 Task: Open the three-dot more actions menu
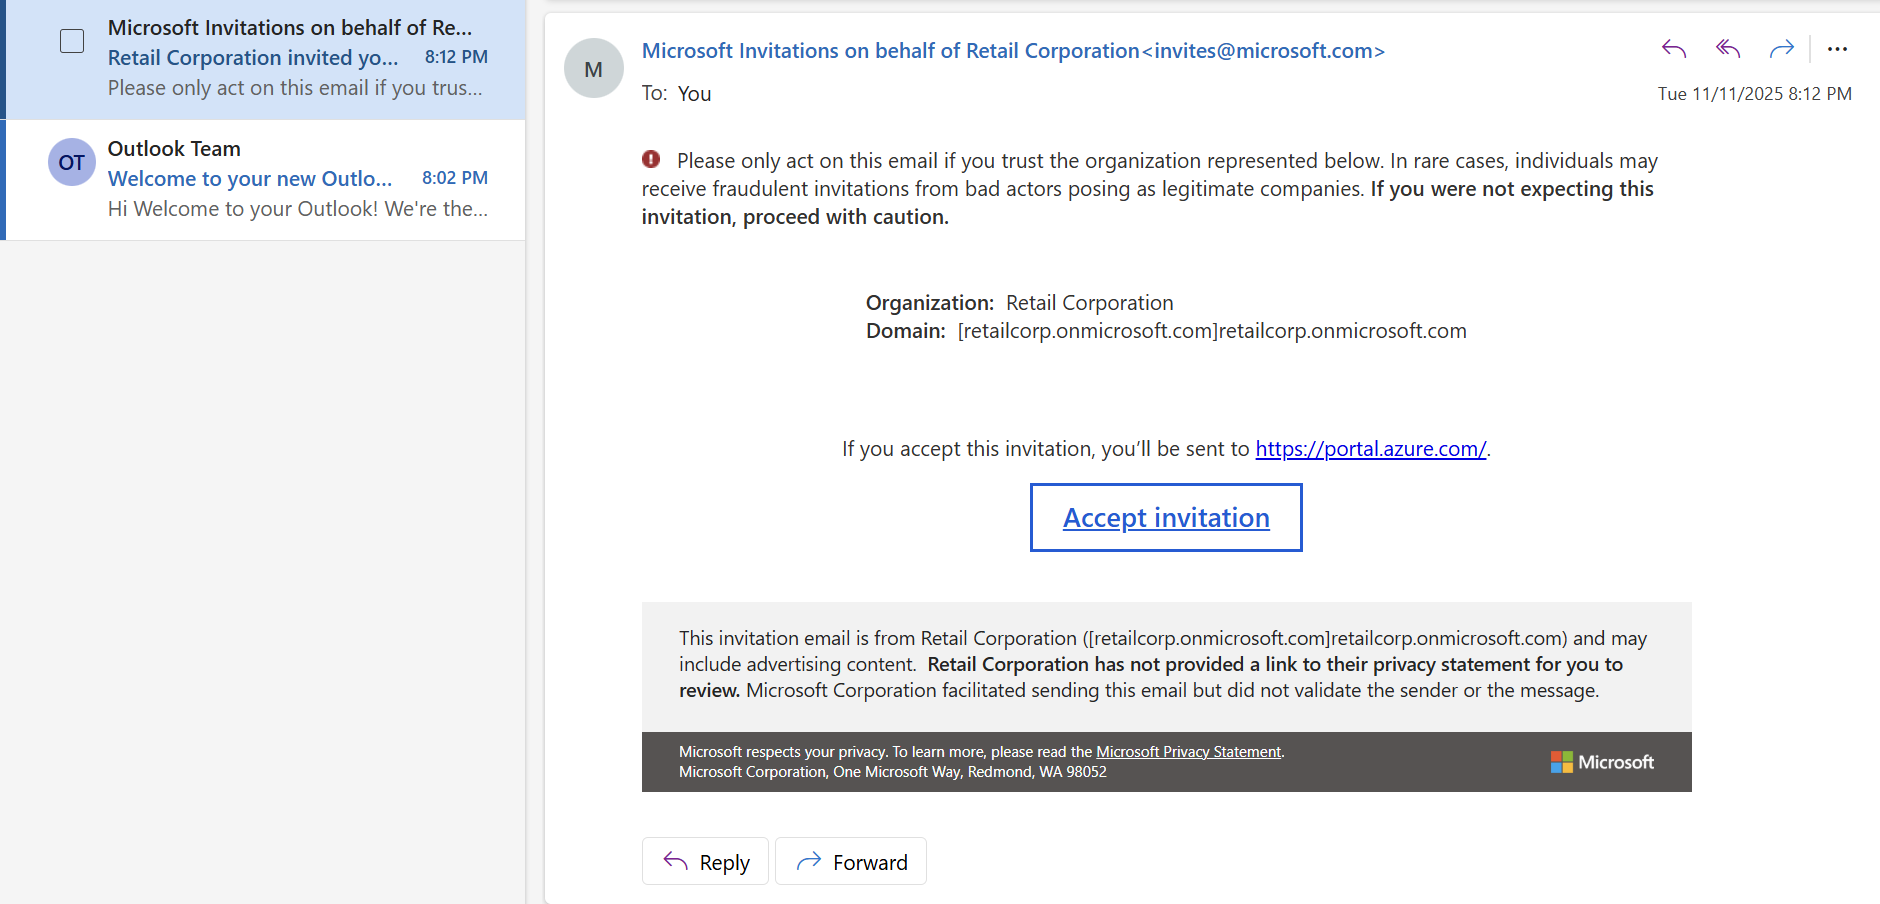click(1837, 49)
